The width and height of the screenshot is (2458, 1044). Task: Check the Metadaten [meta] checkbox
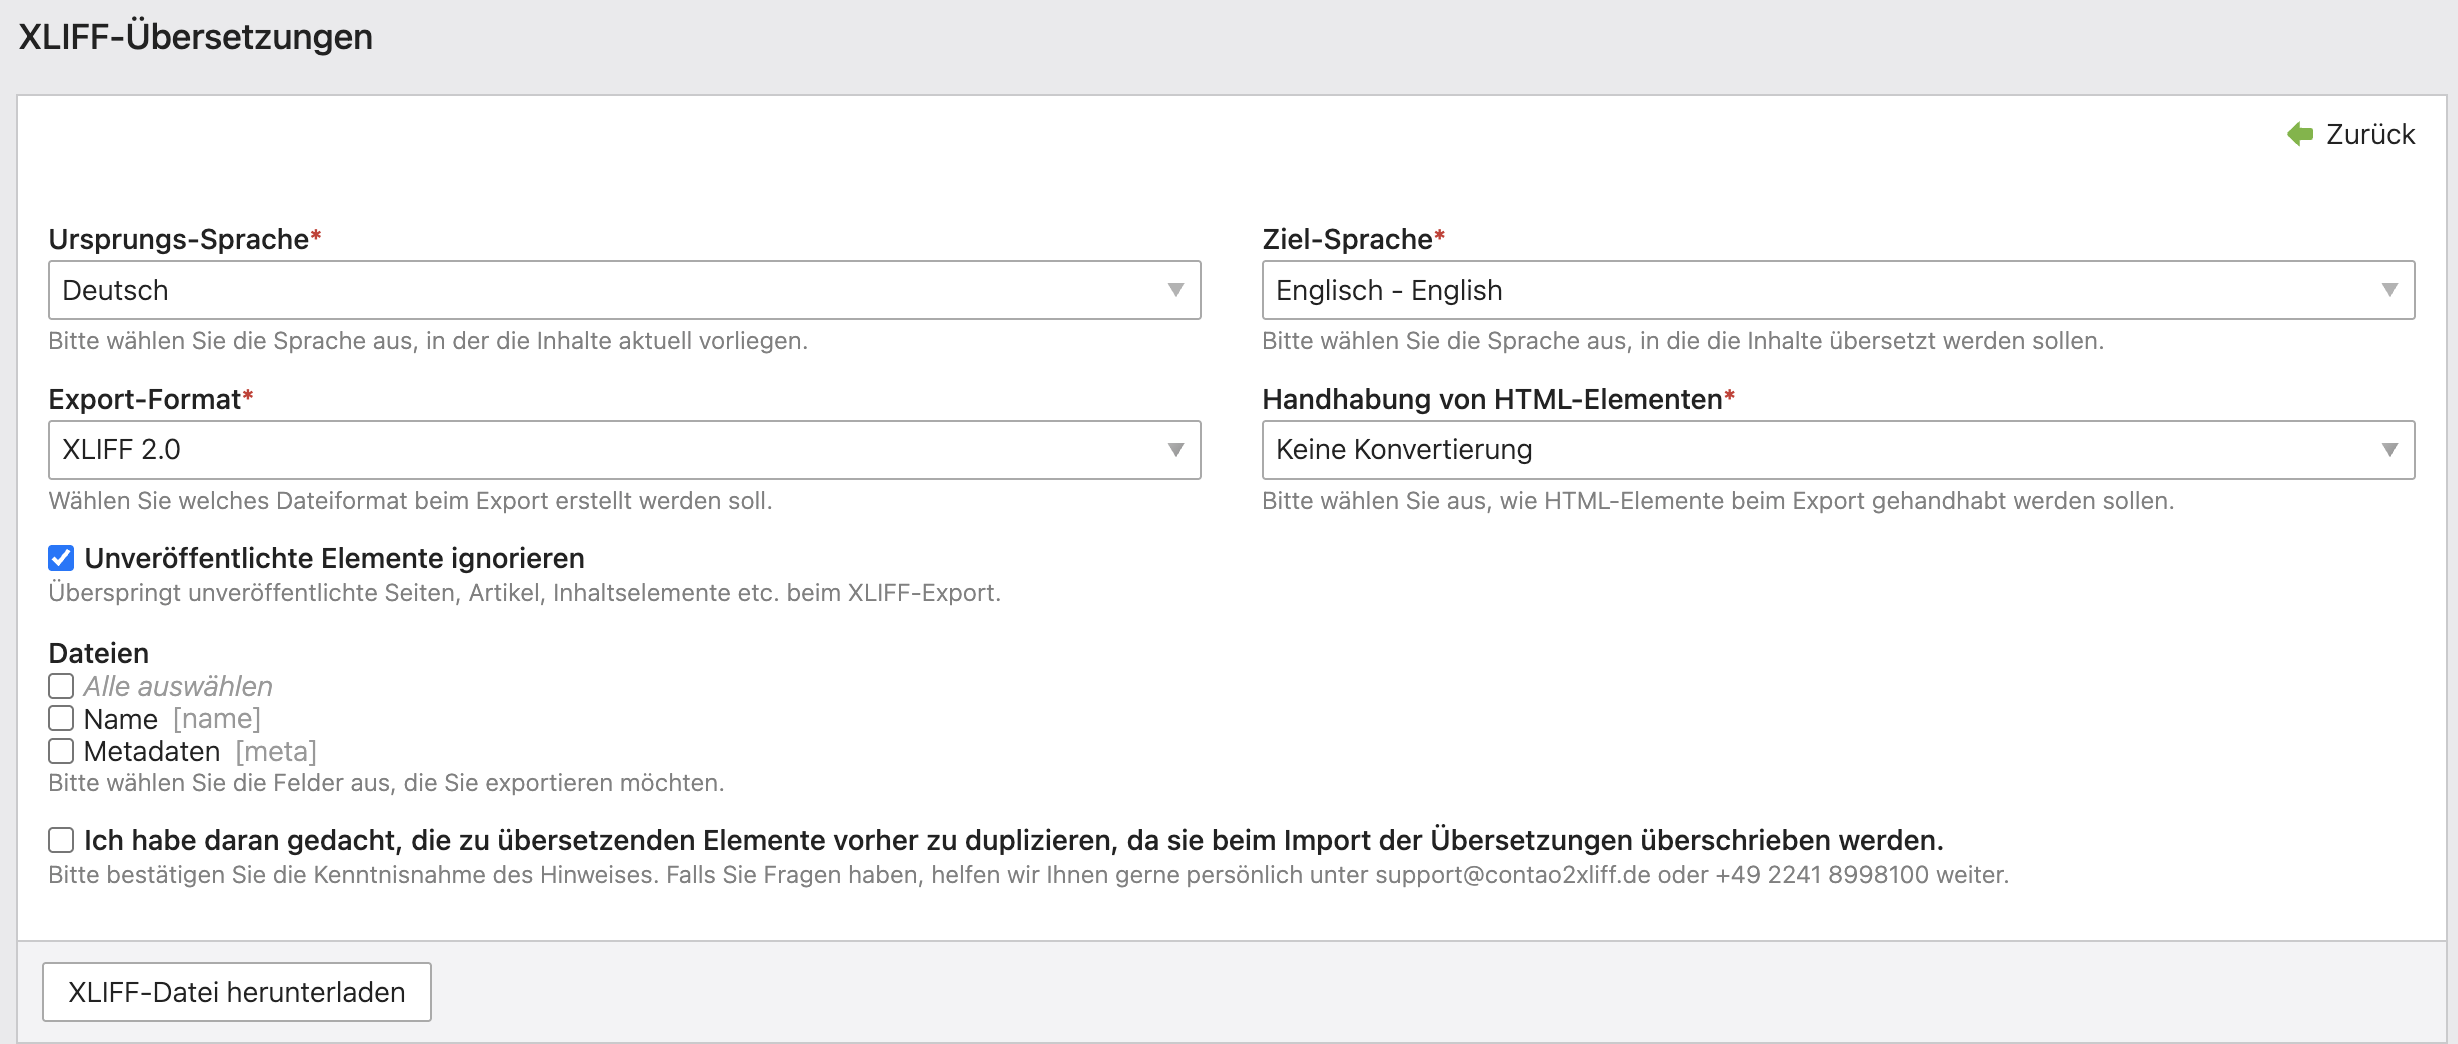[x=61, y=751]
